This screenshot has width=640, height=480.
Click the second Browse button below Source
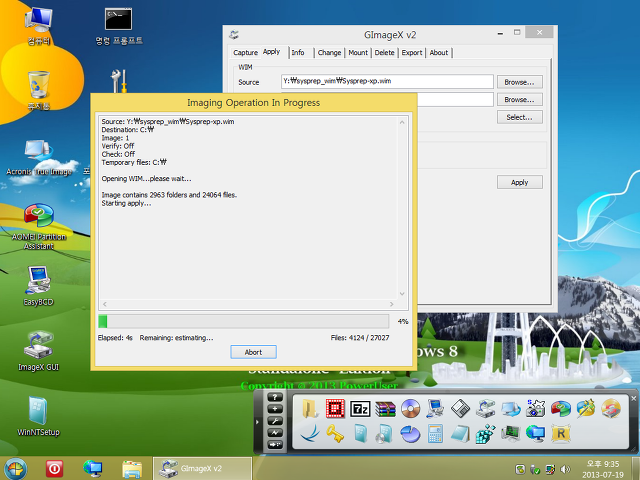point(520,100)
